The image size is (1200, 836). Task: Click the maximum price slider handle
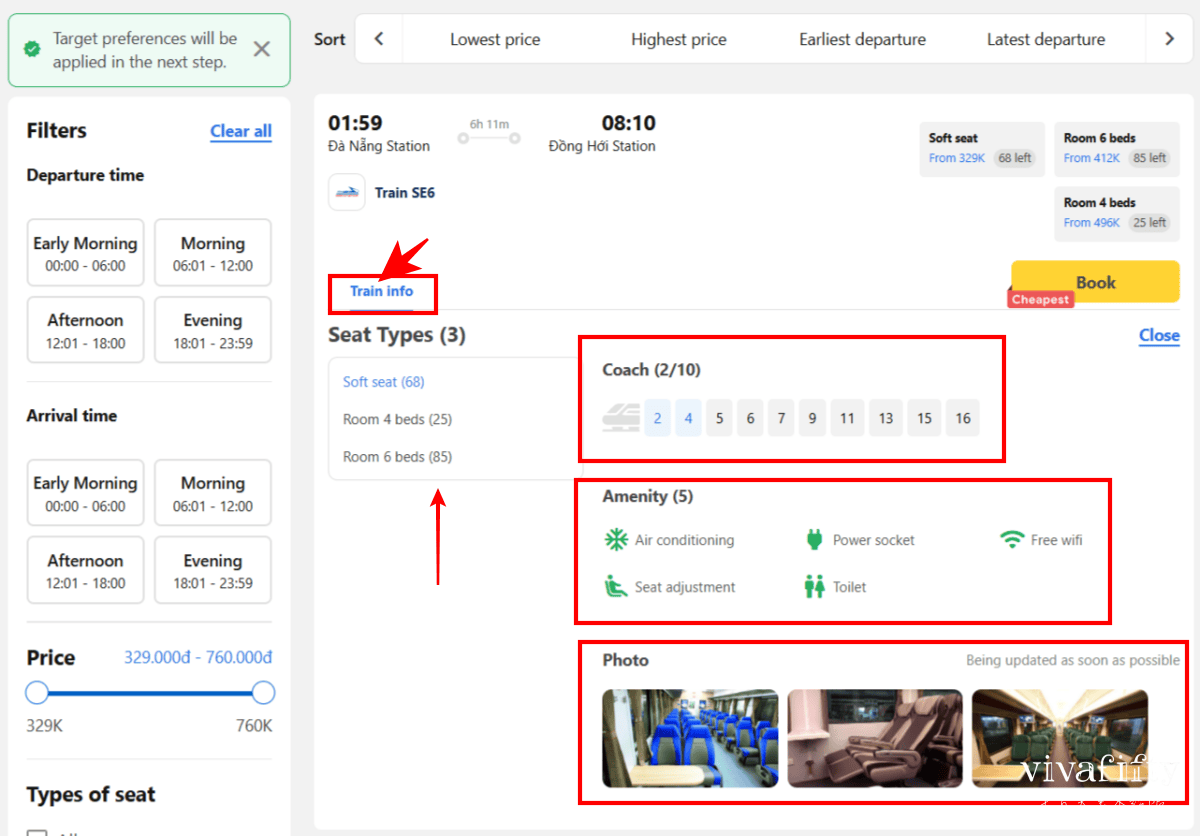263,693
